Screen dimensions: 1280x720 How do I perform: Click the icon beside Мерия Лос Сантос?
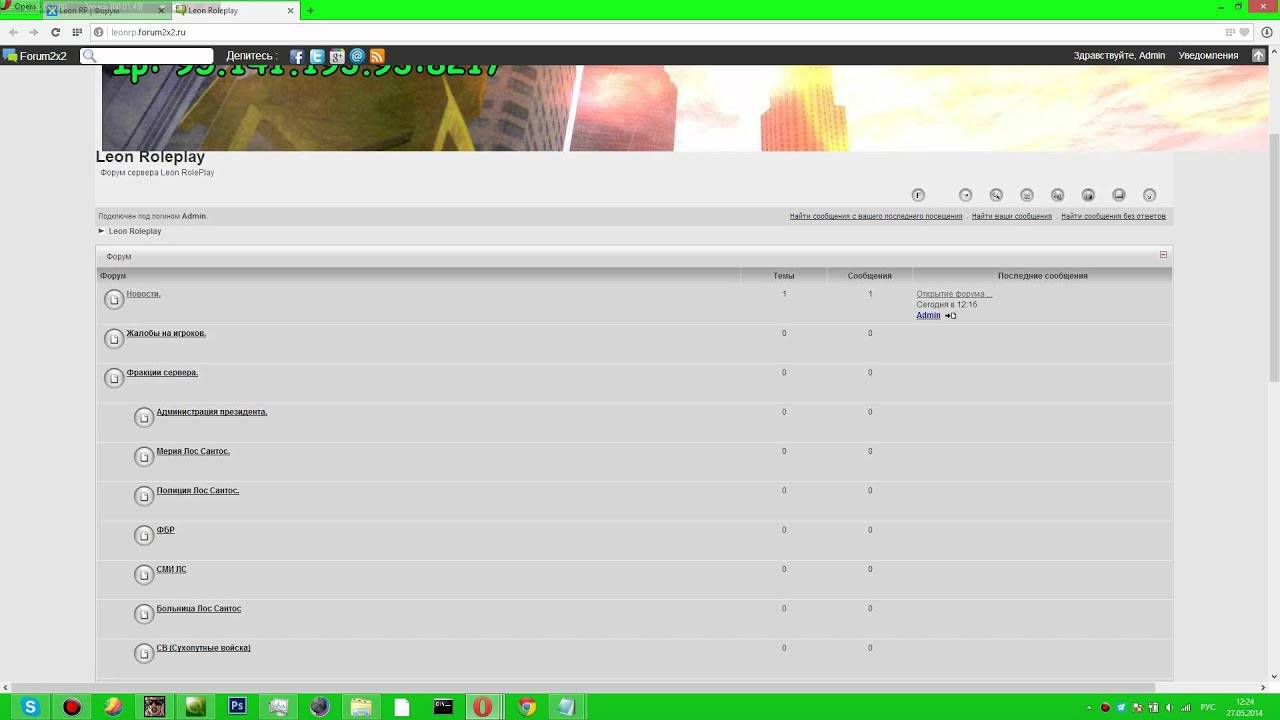(144, 456)
